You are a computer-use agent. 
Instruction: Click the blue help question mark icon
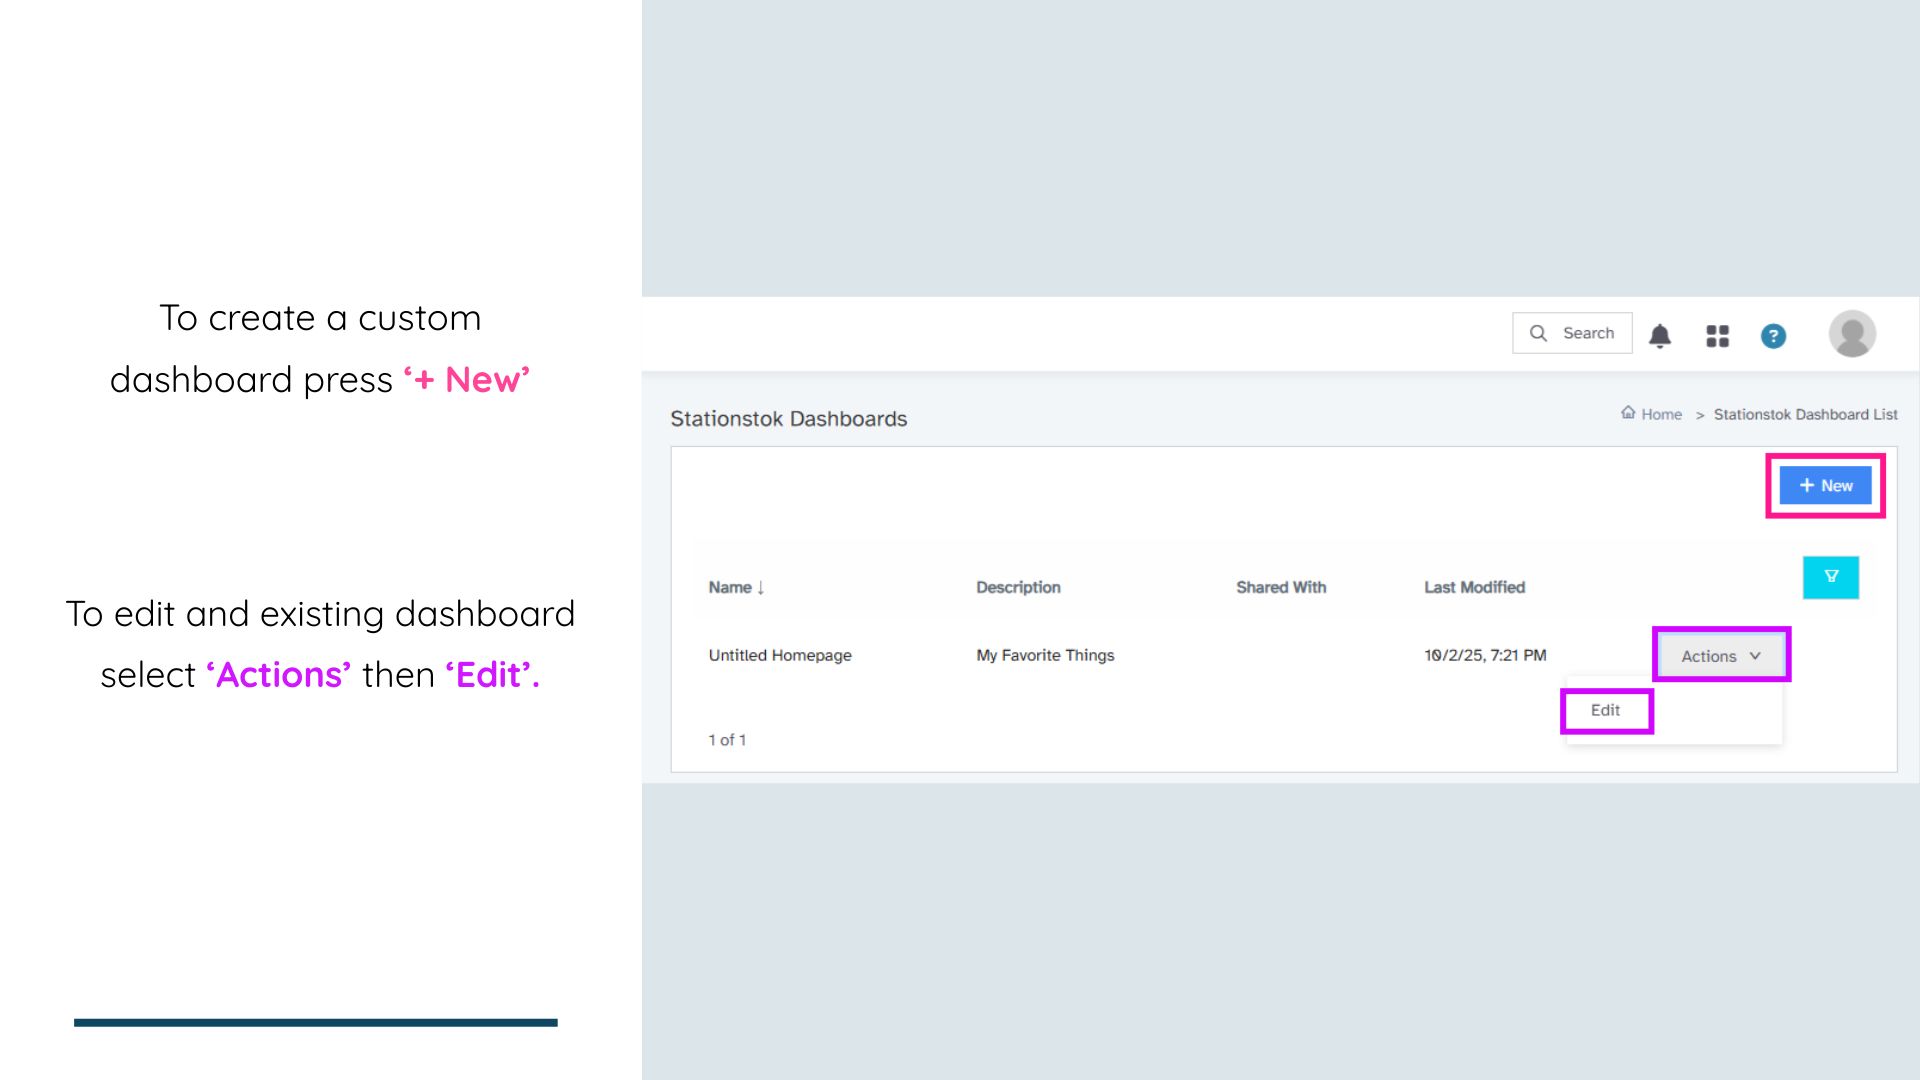click(x=1773, y=336)
